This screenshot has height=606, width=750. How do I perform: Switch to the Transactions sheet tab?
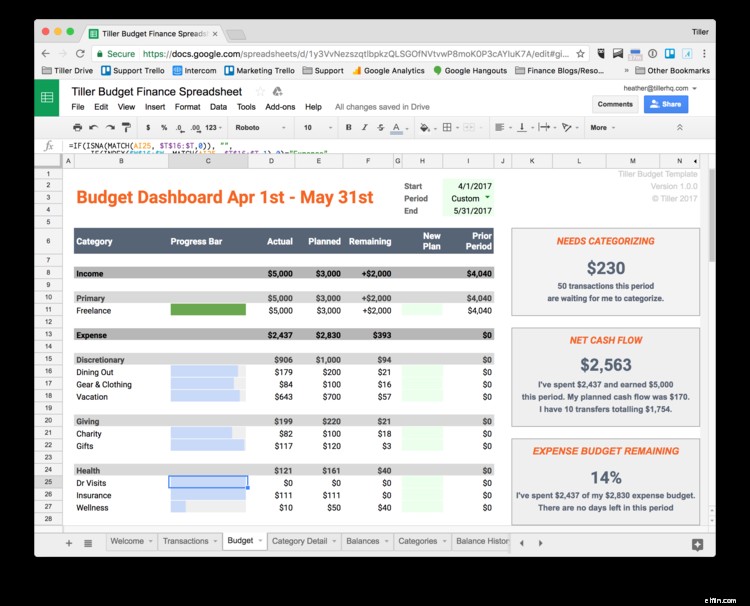[x=186, y=541]
